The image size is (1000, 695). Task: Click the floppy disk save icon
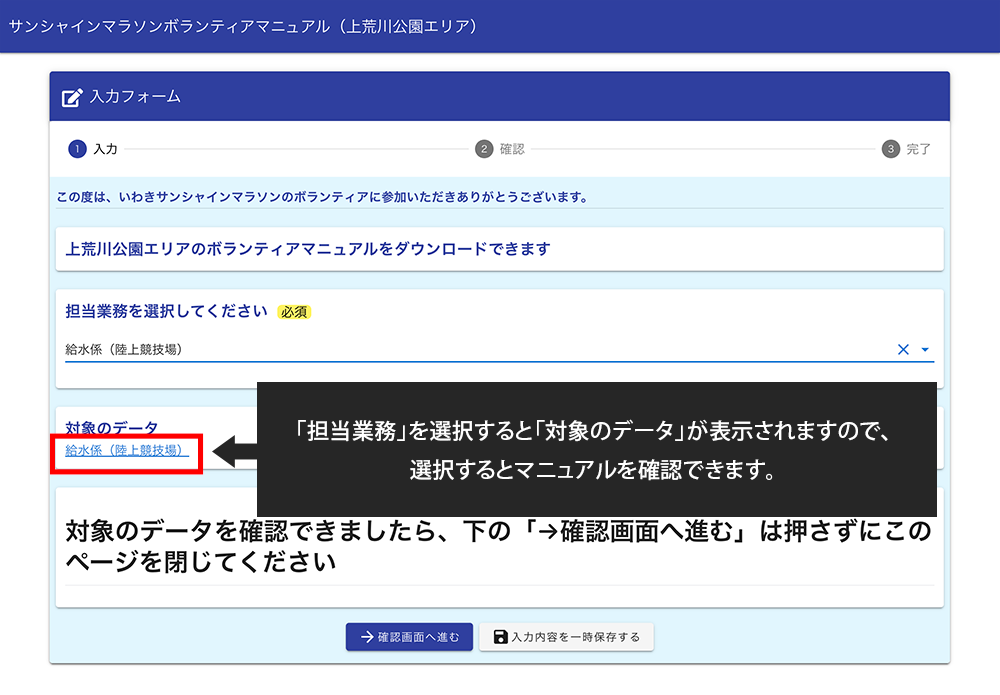coord(500,637)
